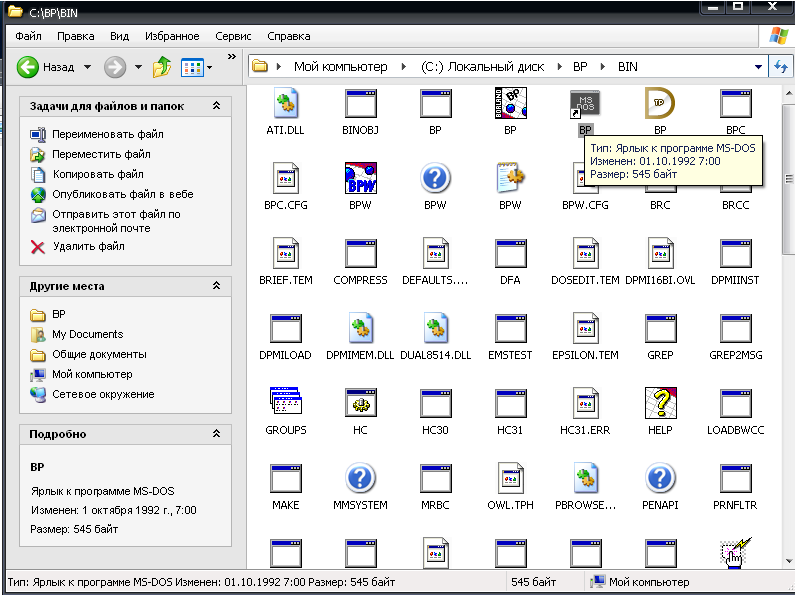Select the golden TP-logo BP icon
This screenshot has width=795, height=595.
click(660, 103)
